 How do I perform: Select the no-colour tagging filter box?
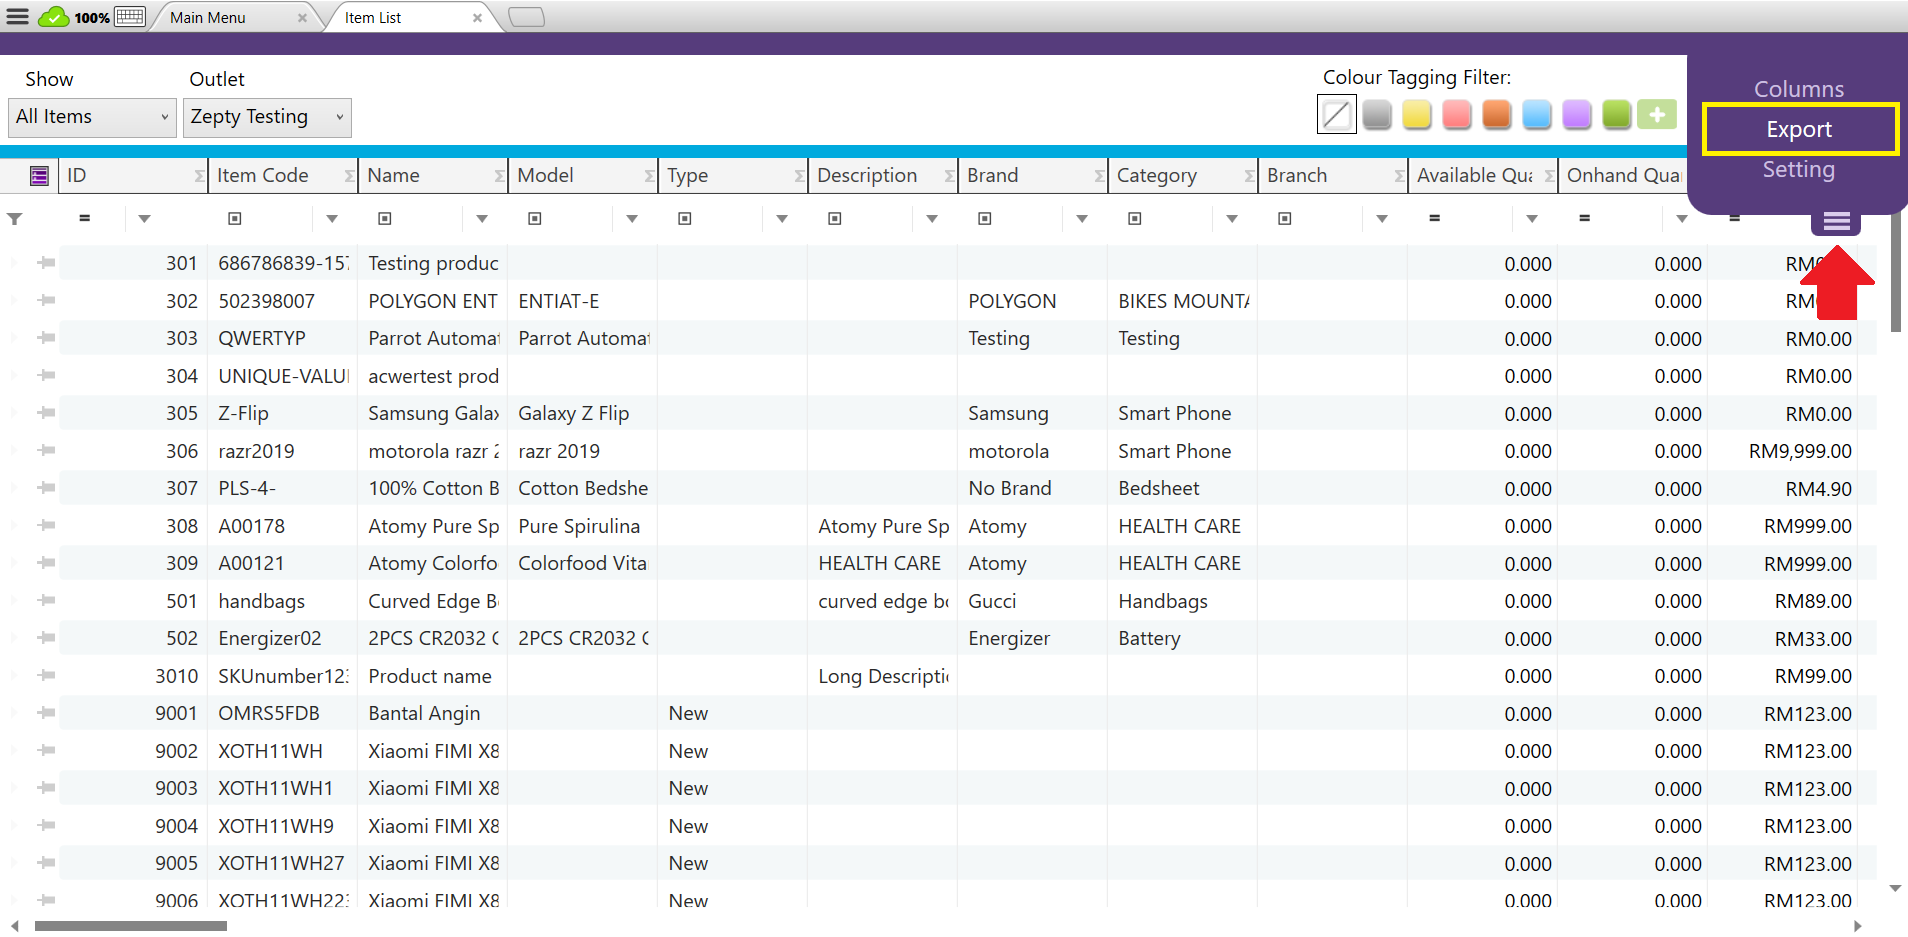click(x=1336, y=115)
